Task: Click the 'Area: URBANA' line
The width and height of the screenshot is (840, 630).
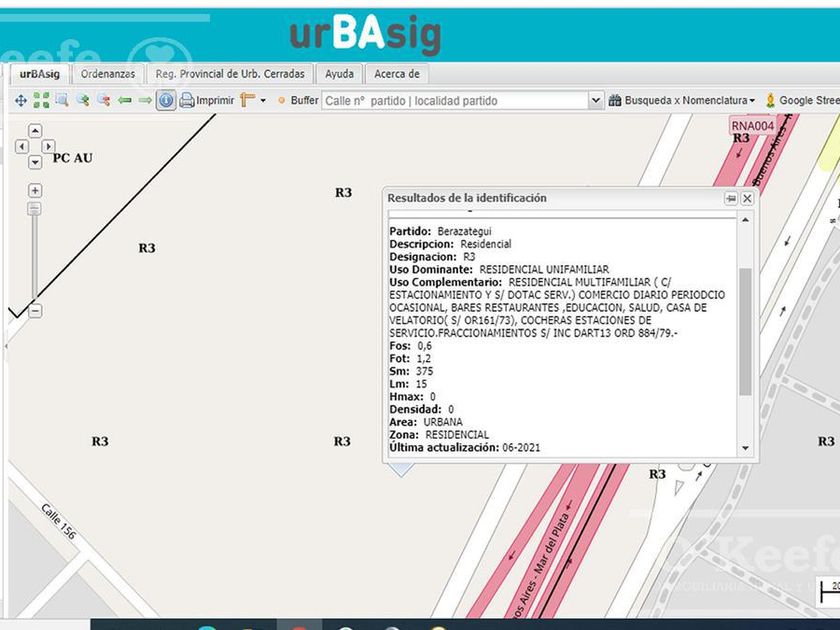Action: point(426,422)
